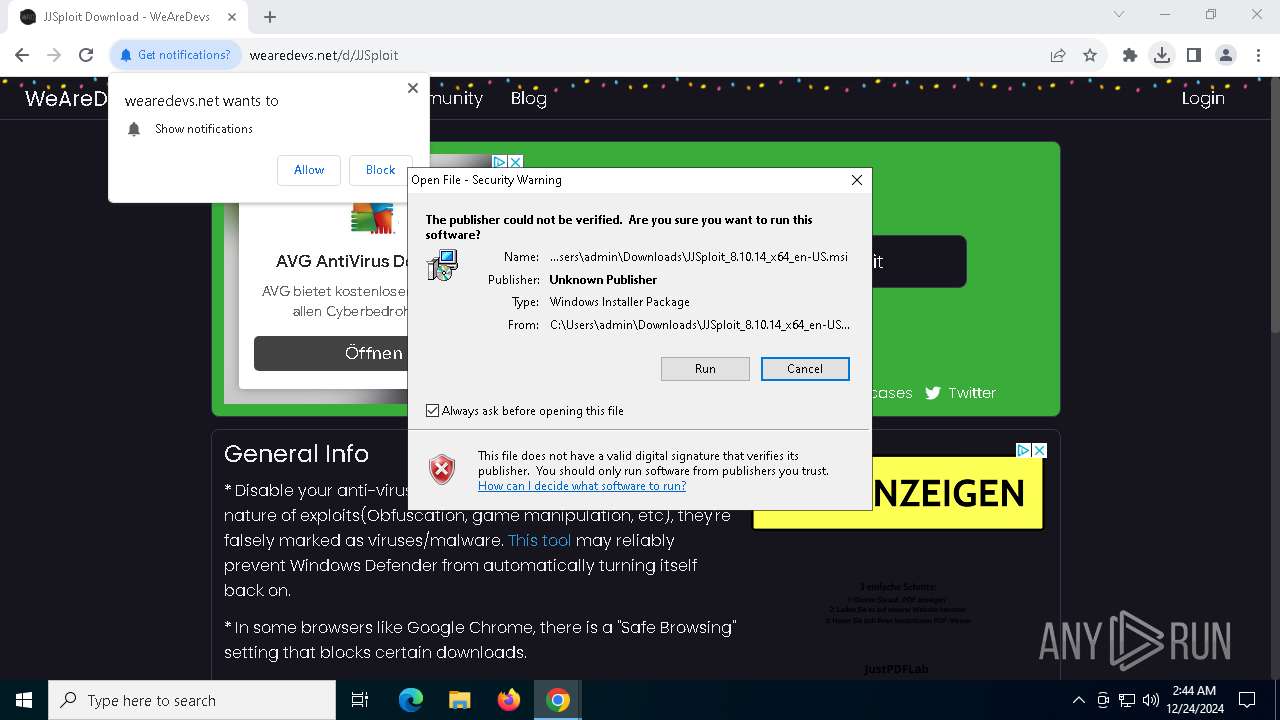Open the Windows Start menu

pyautogui.click(x=24, y=700)
